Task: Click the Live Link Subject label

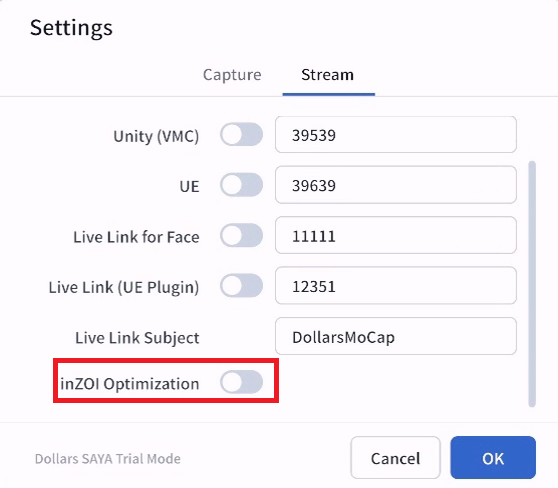Action: point(137,338)
